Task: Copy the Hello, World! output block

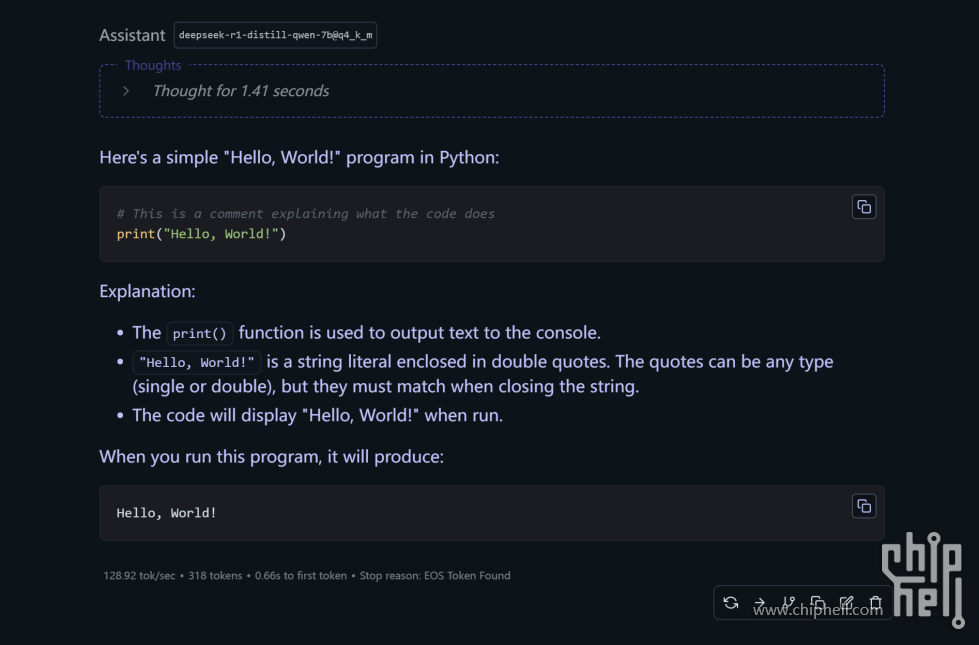Action: point(864,506)
